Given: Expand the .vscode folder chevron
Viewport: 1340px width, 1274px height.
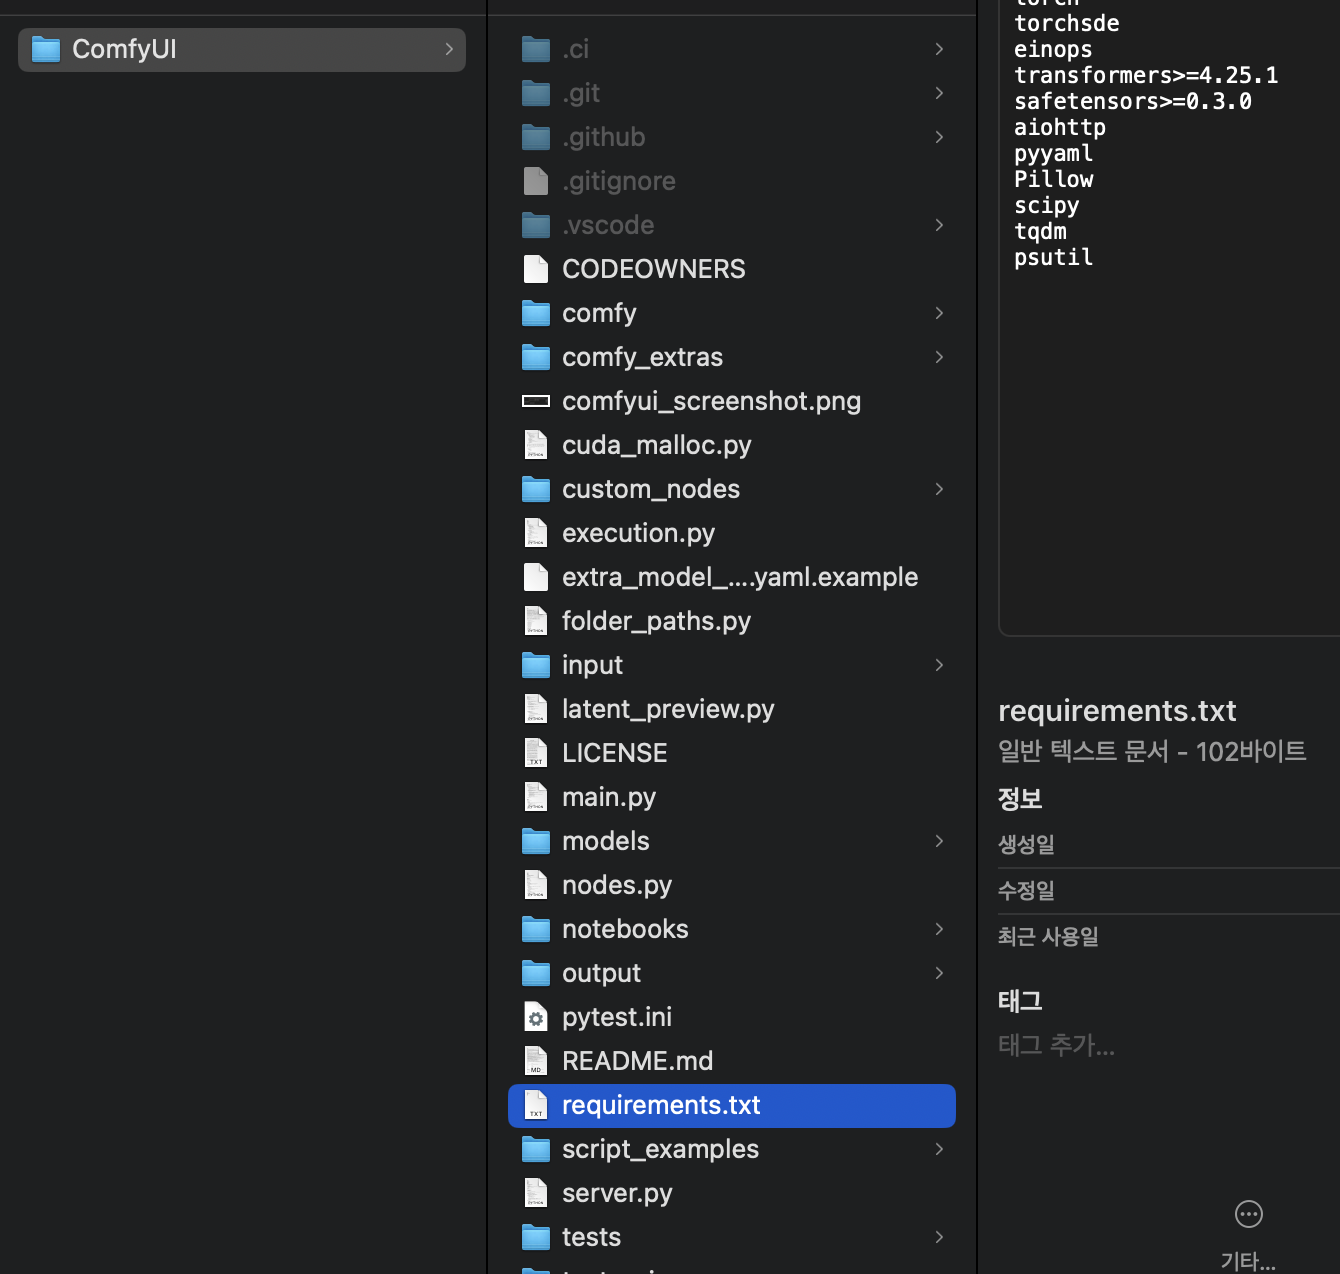Looking at the screenshot, I should [x=939, y=225].
